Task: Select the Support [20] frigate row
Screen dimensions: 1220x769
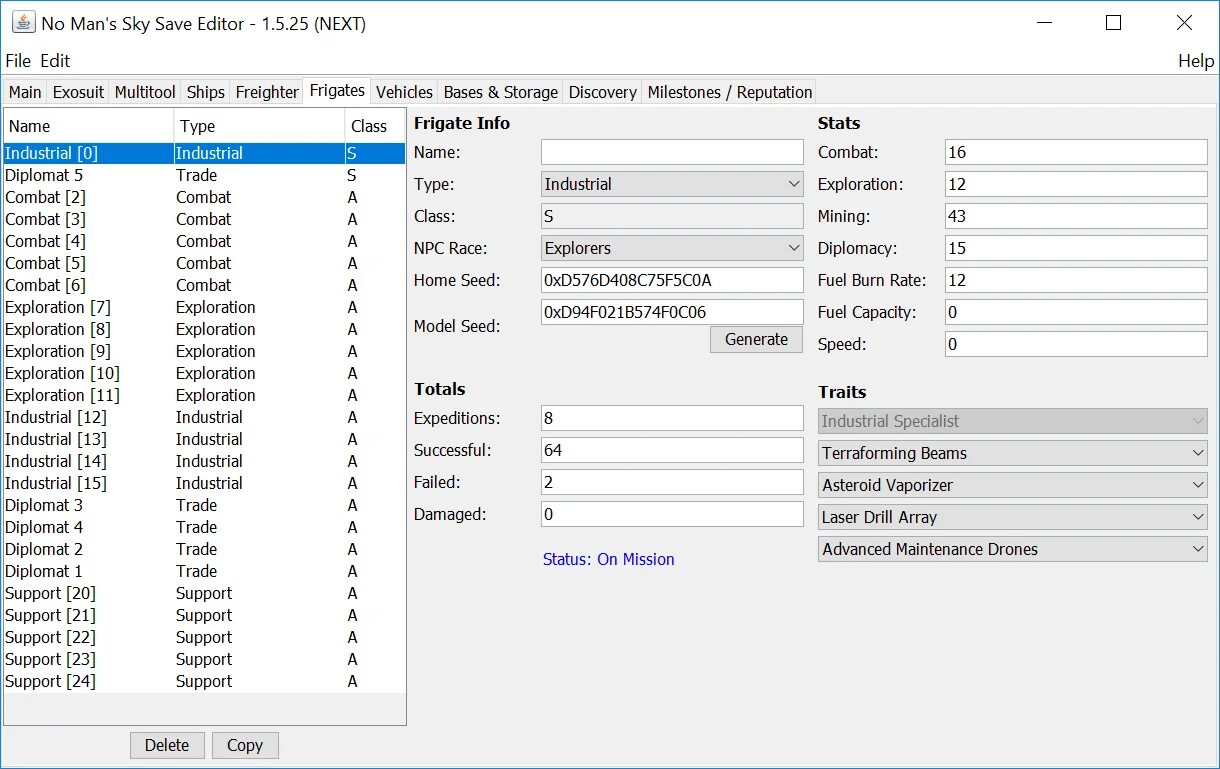Action: (x=204, y=593)
